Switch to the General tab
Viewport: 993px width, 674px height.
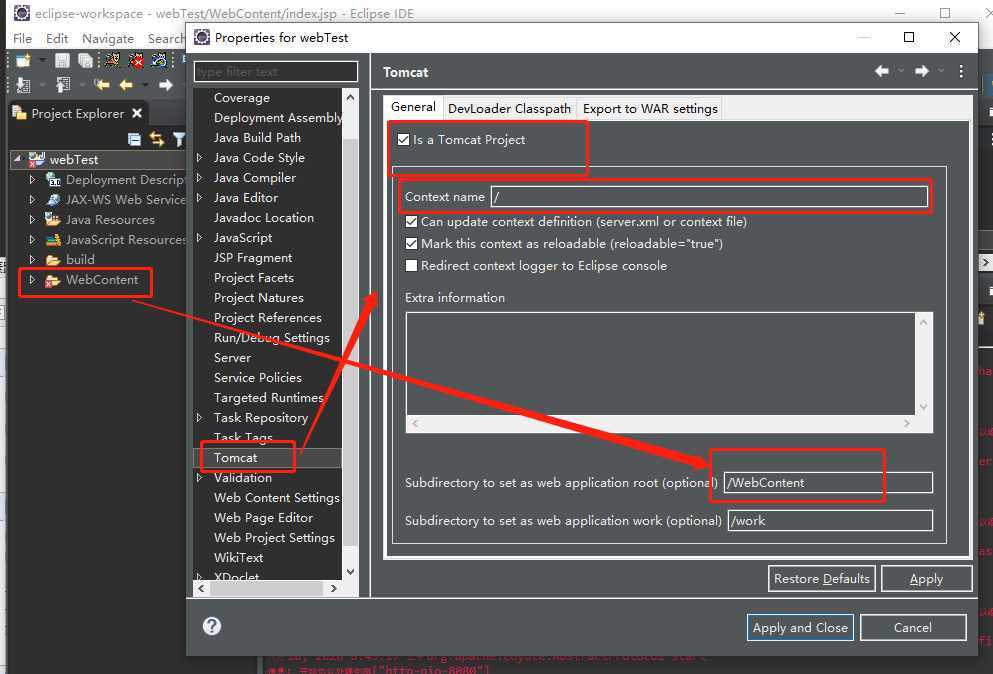[414, 107]
